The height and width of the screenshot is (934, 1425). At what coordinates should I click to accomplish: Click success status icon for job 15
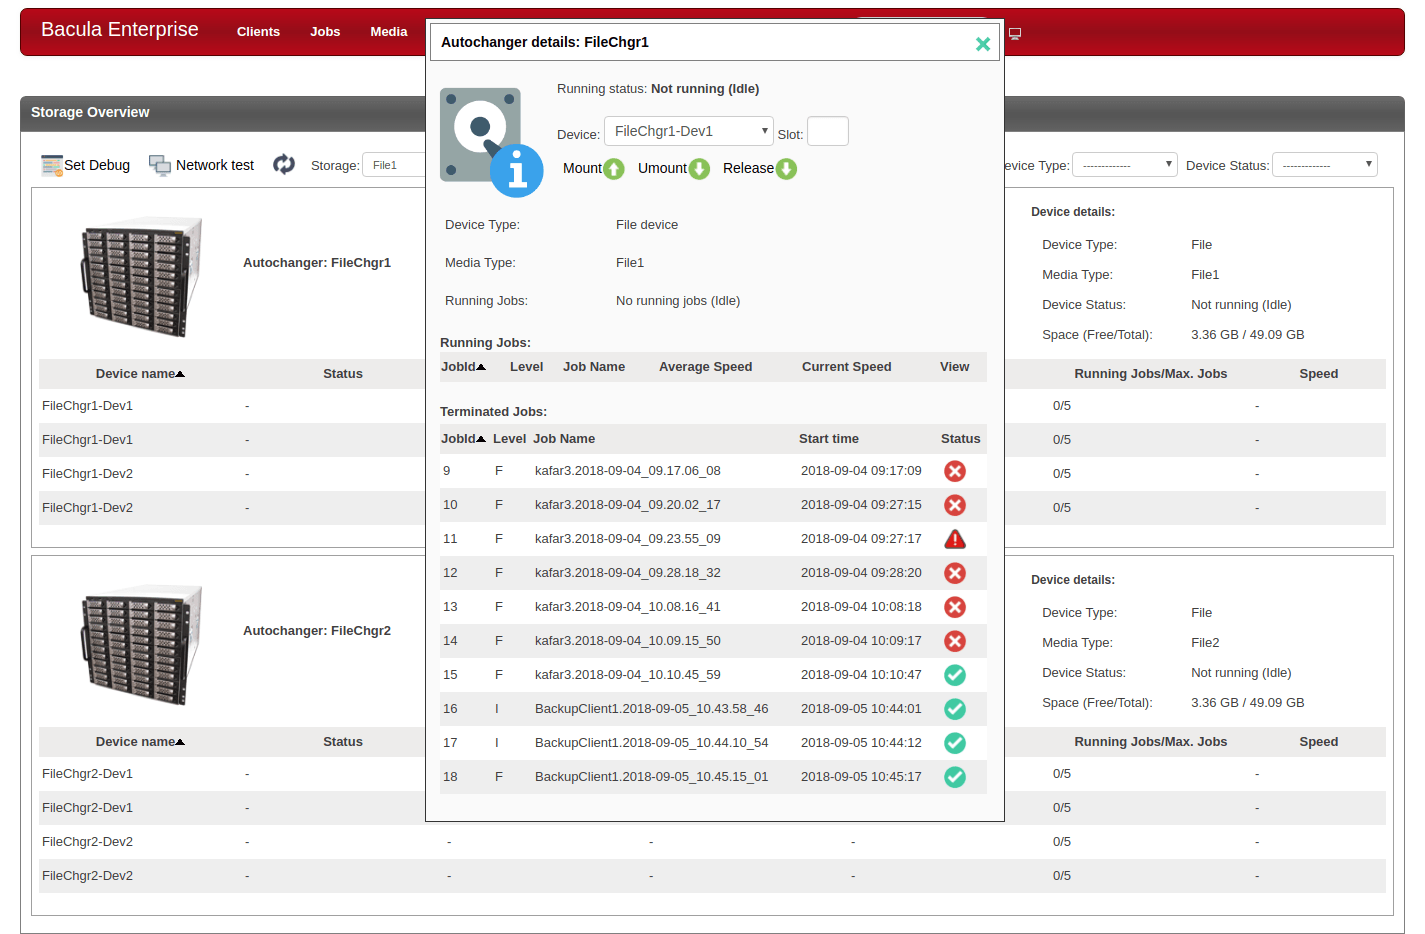(955, 675)
